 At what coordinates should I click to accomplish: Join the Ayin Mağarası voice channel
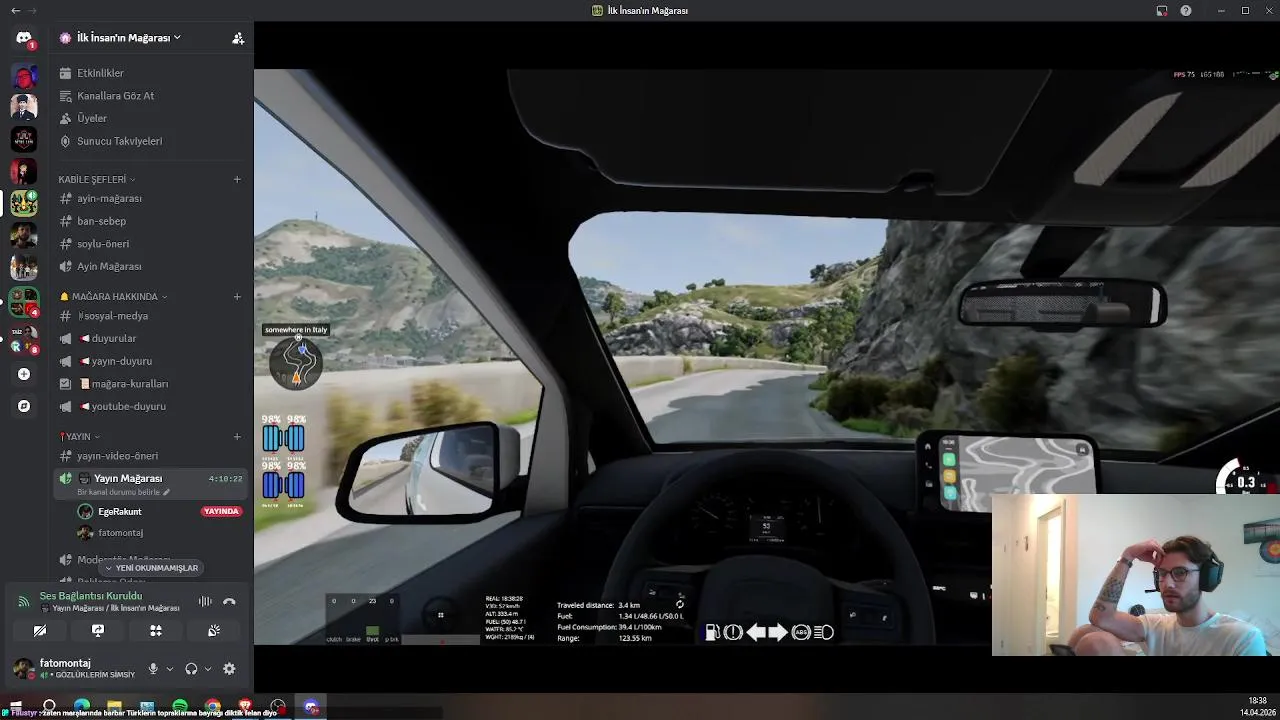152,266
